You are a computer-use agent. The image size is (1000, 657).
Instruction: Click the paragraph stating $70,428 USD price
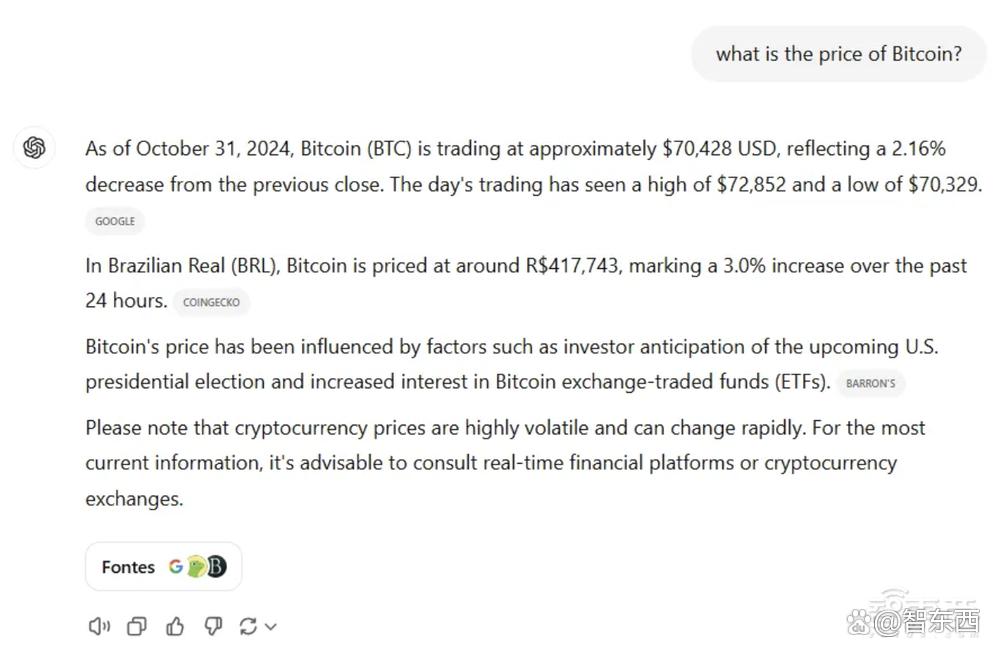[534, 166]
